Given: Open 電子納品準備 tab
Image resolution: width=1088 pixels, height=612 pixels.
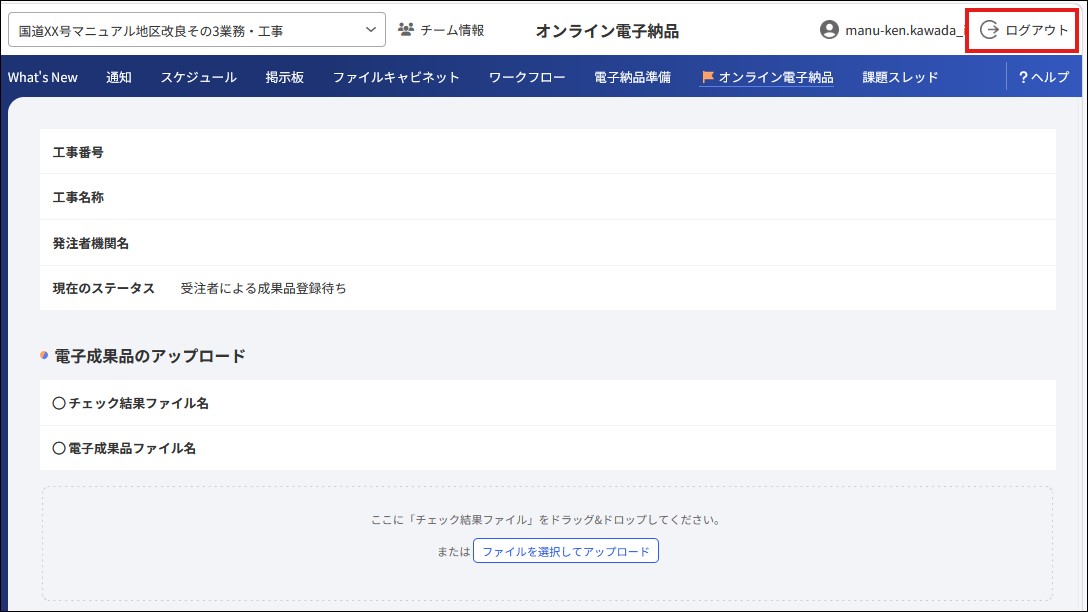Looking at the screenshot, I should click(632, 77).
